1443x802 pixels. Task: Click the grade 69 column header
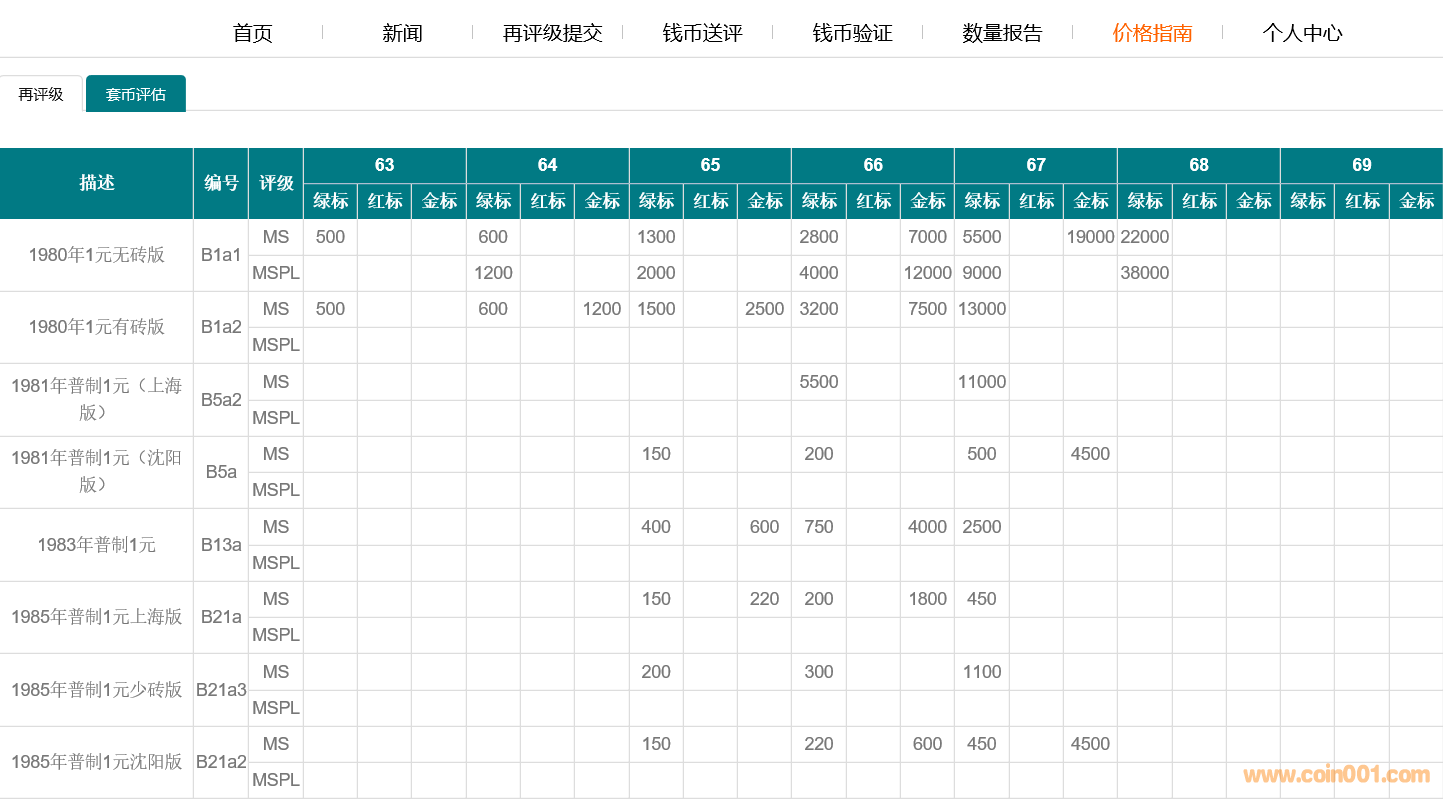tap(1361, 165)
